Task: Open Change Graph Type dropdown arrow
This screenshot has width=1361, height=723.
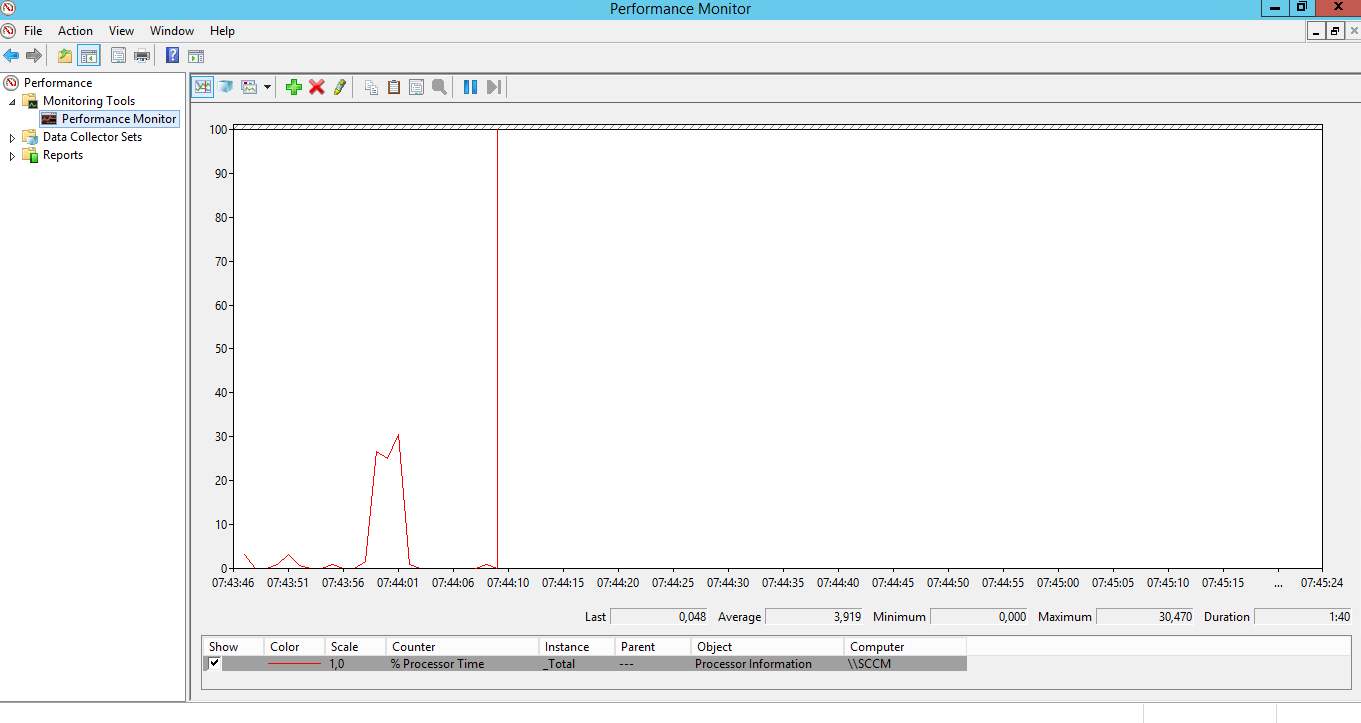Action: tap(267, 88)
